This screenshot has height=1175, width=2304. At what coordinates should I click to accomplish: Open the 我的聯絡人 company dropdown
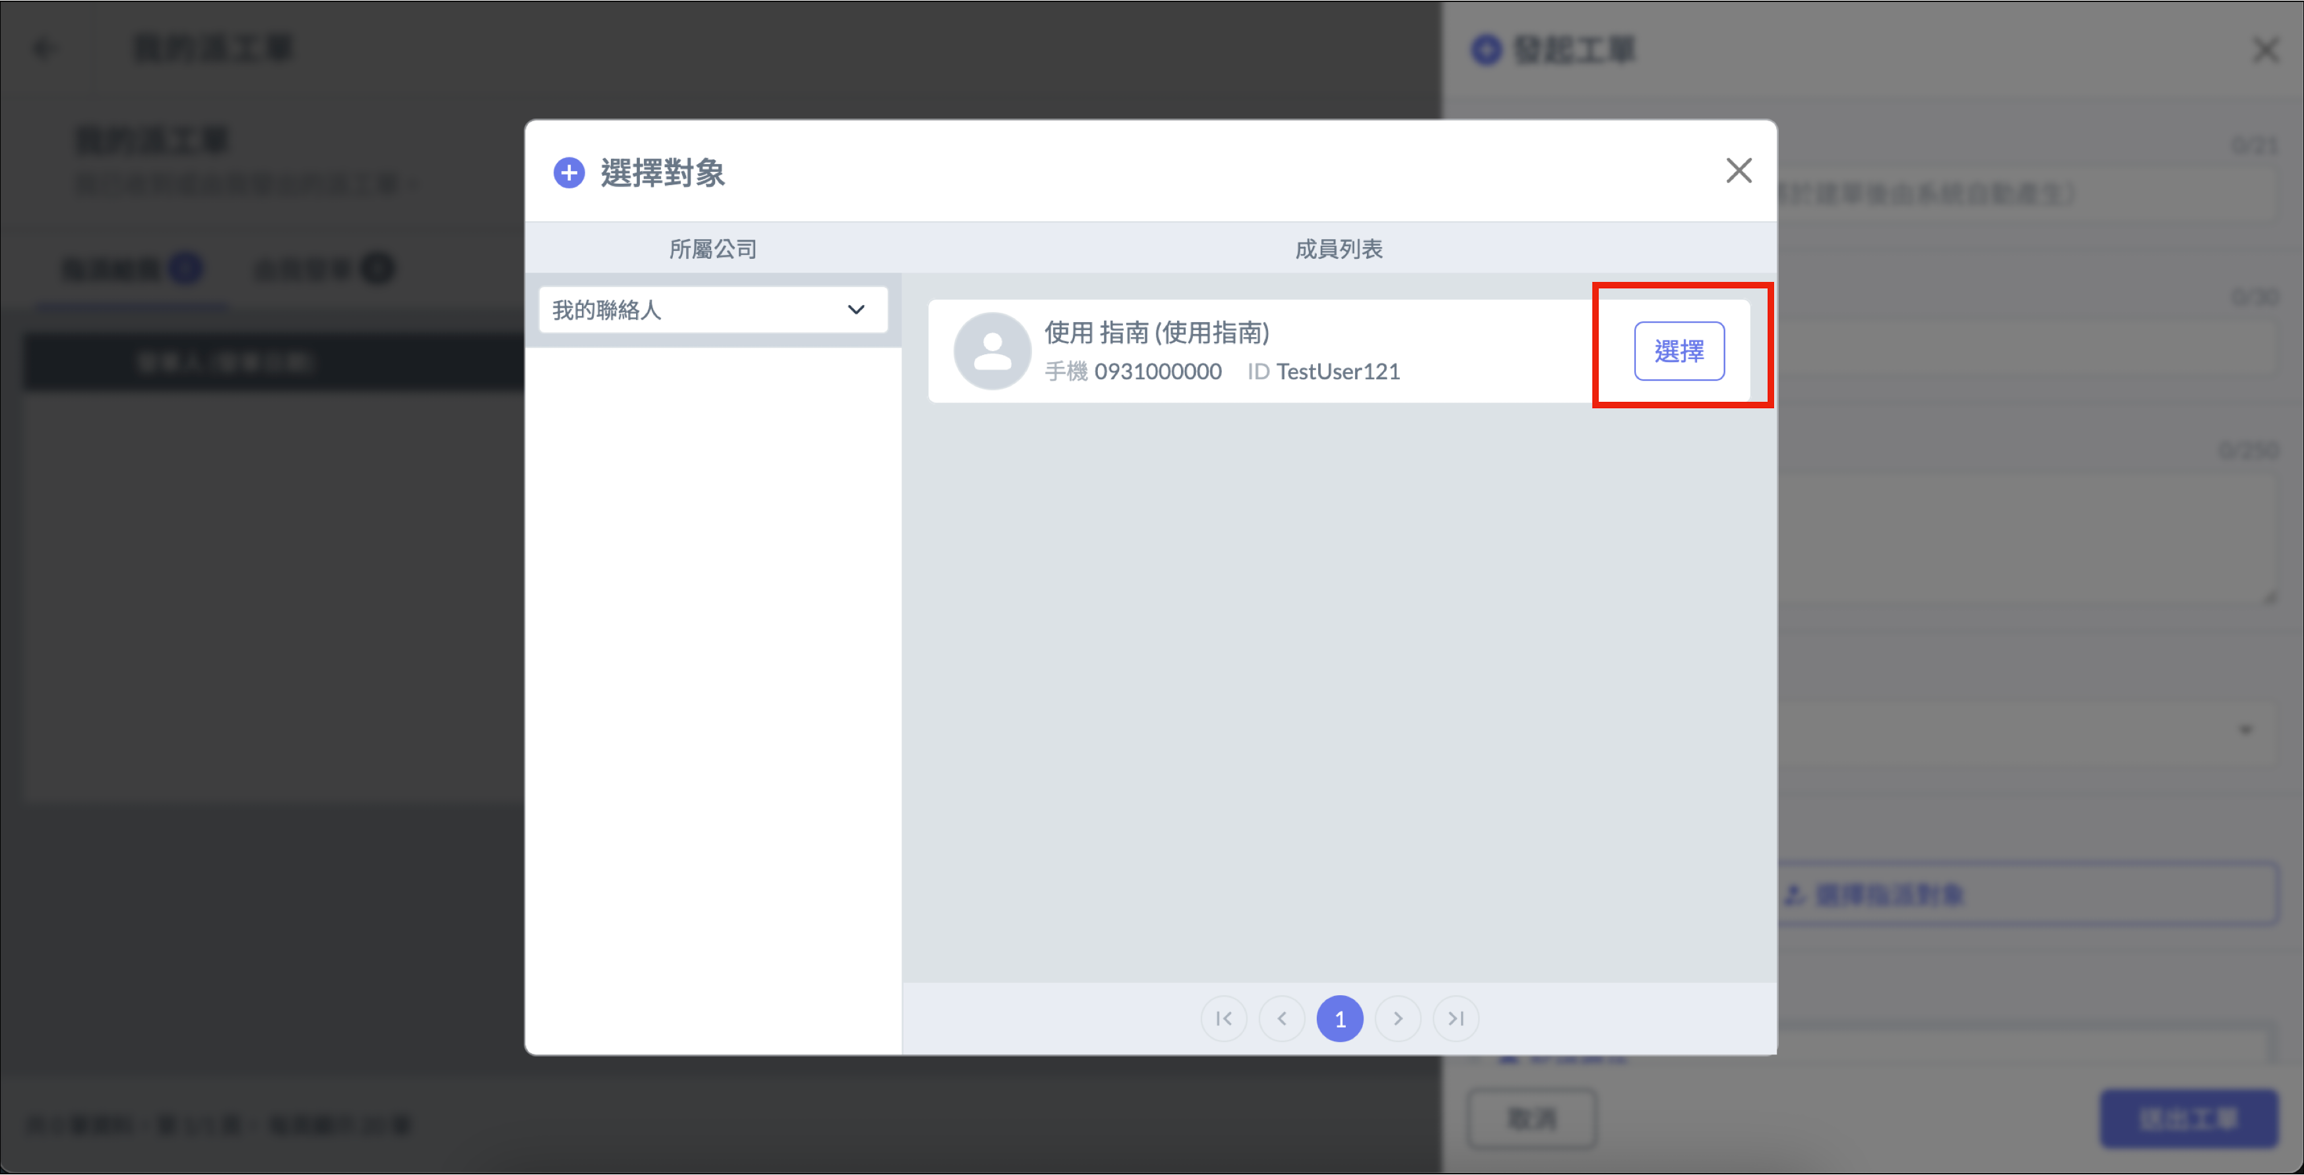[711, 310]
